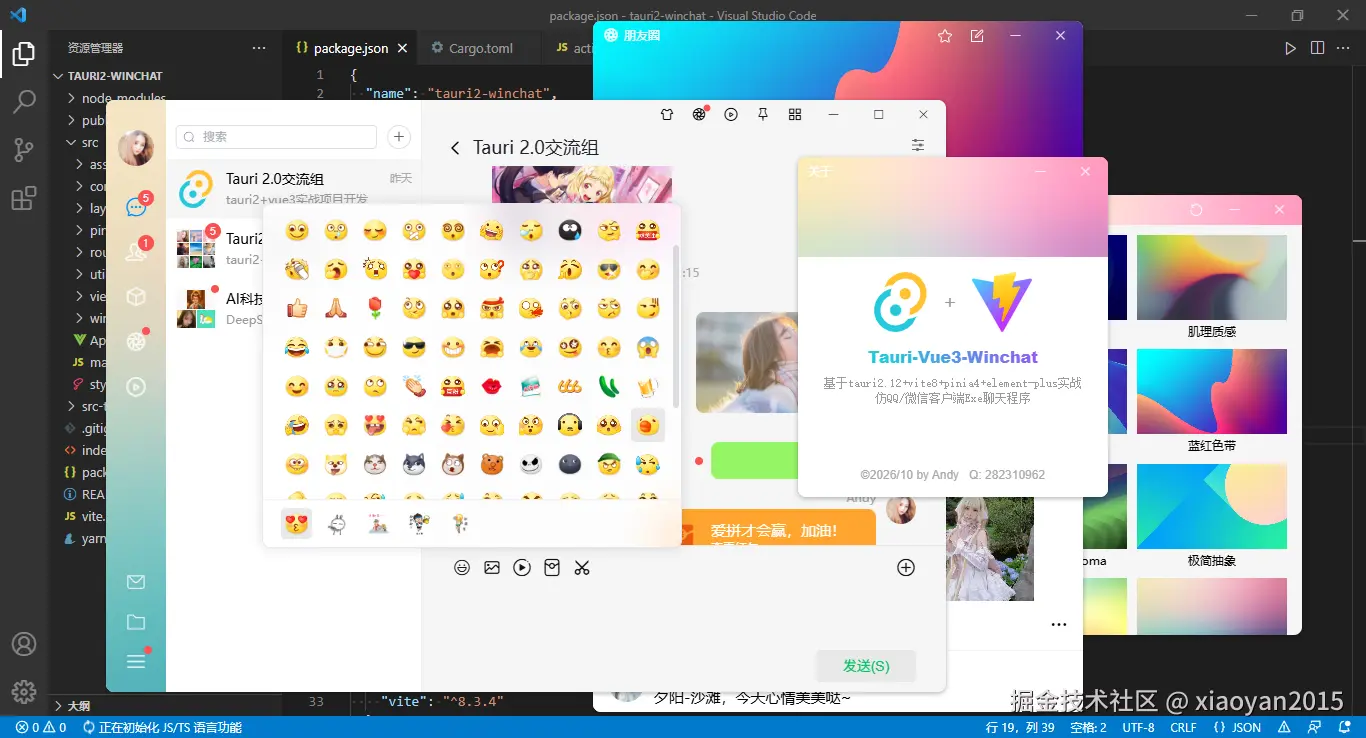The image size is (1366, 738).
Task: Switch to the package.json editor tab
Action: tap(351, 48)
